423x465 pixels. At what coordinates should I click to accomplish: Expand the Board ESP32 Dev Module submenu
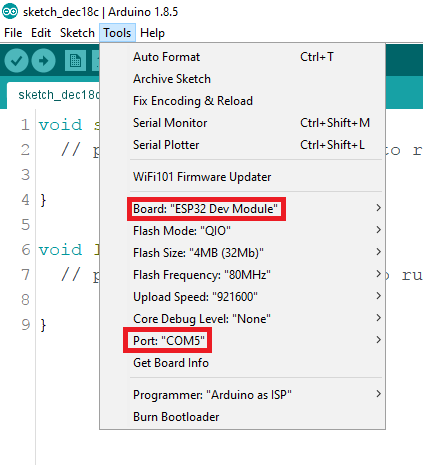coord(242,209)
